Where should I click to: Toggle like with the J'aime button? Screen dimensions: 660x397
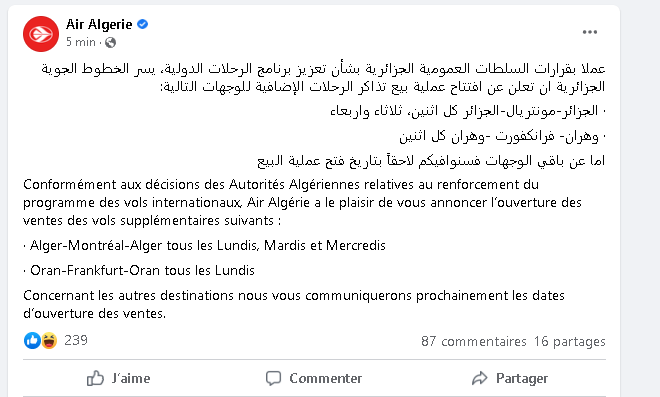point(118,378)
